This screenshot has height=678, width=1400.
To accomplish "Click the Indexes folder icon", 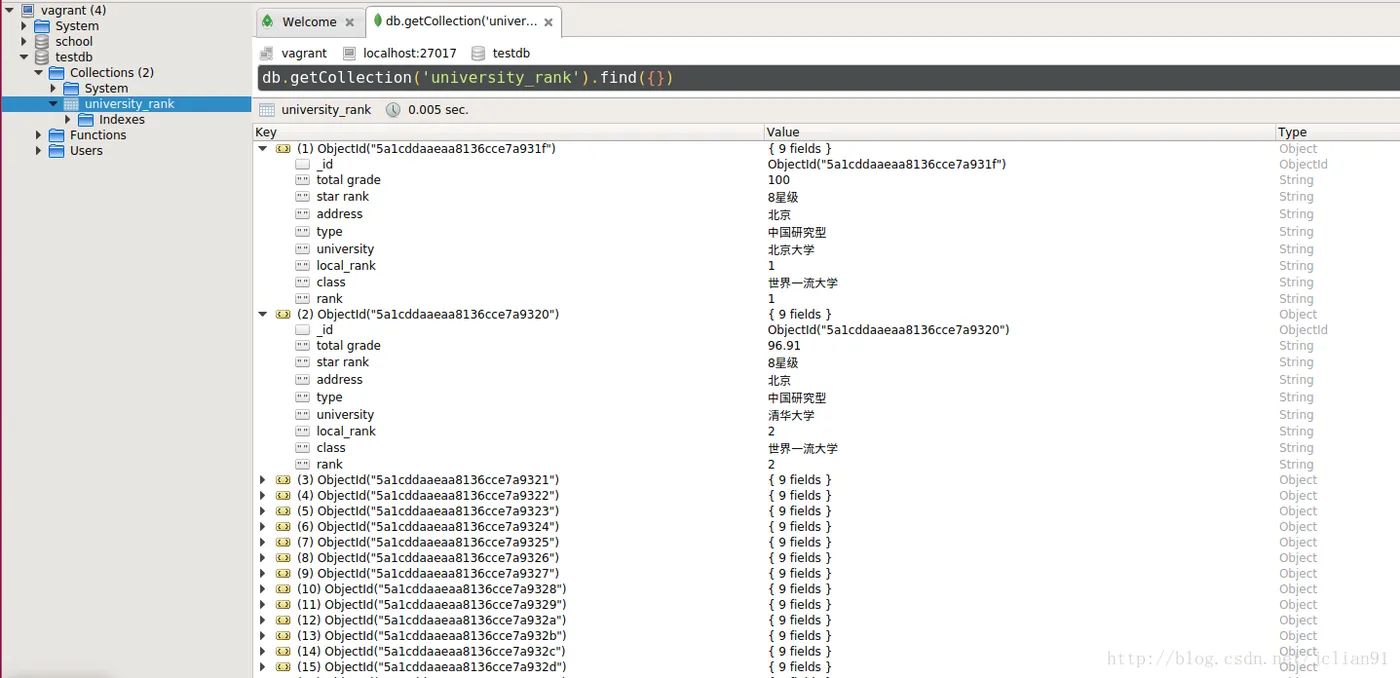I will coord(85,119).
